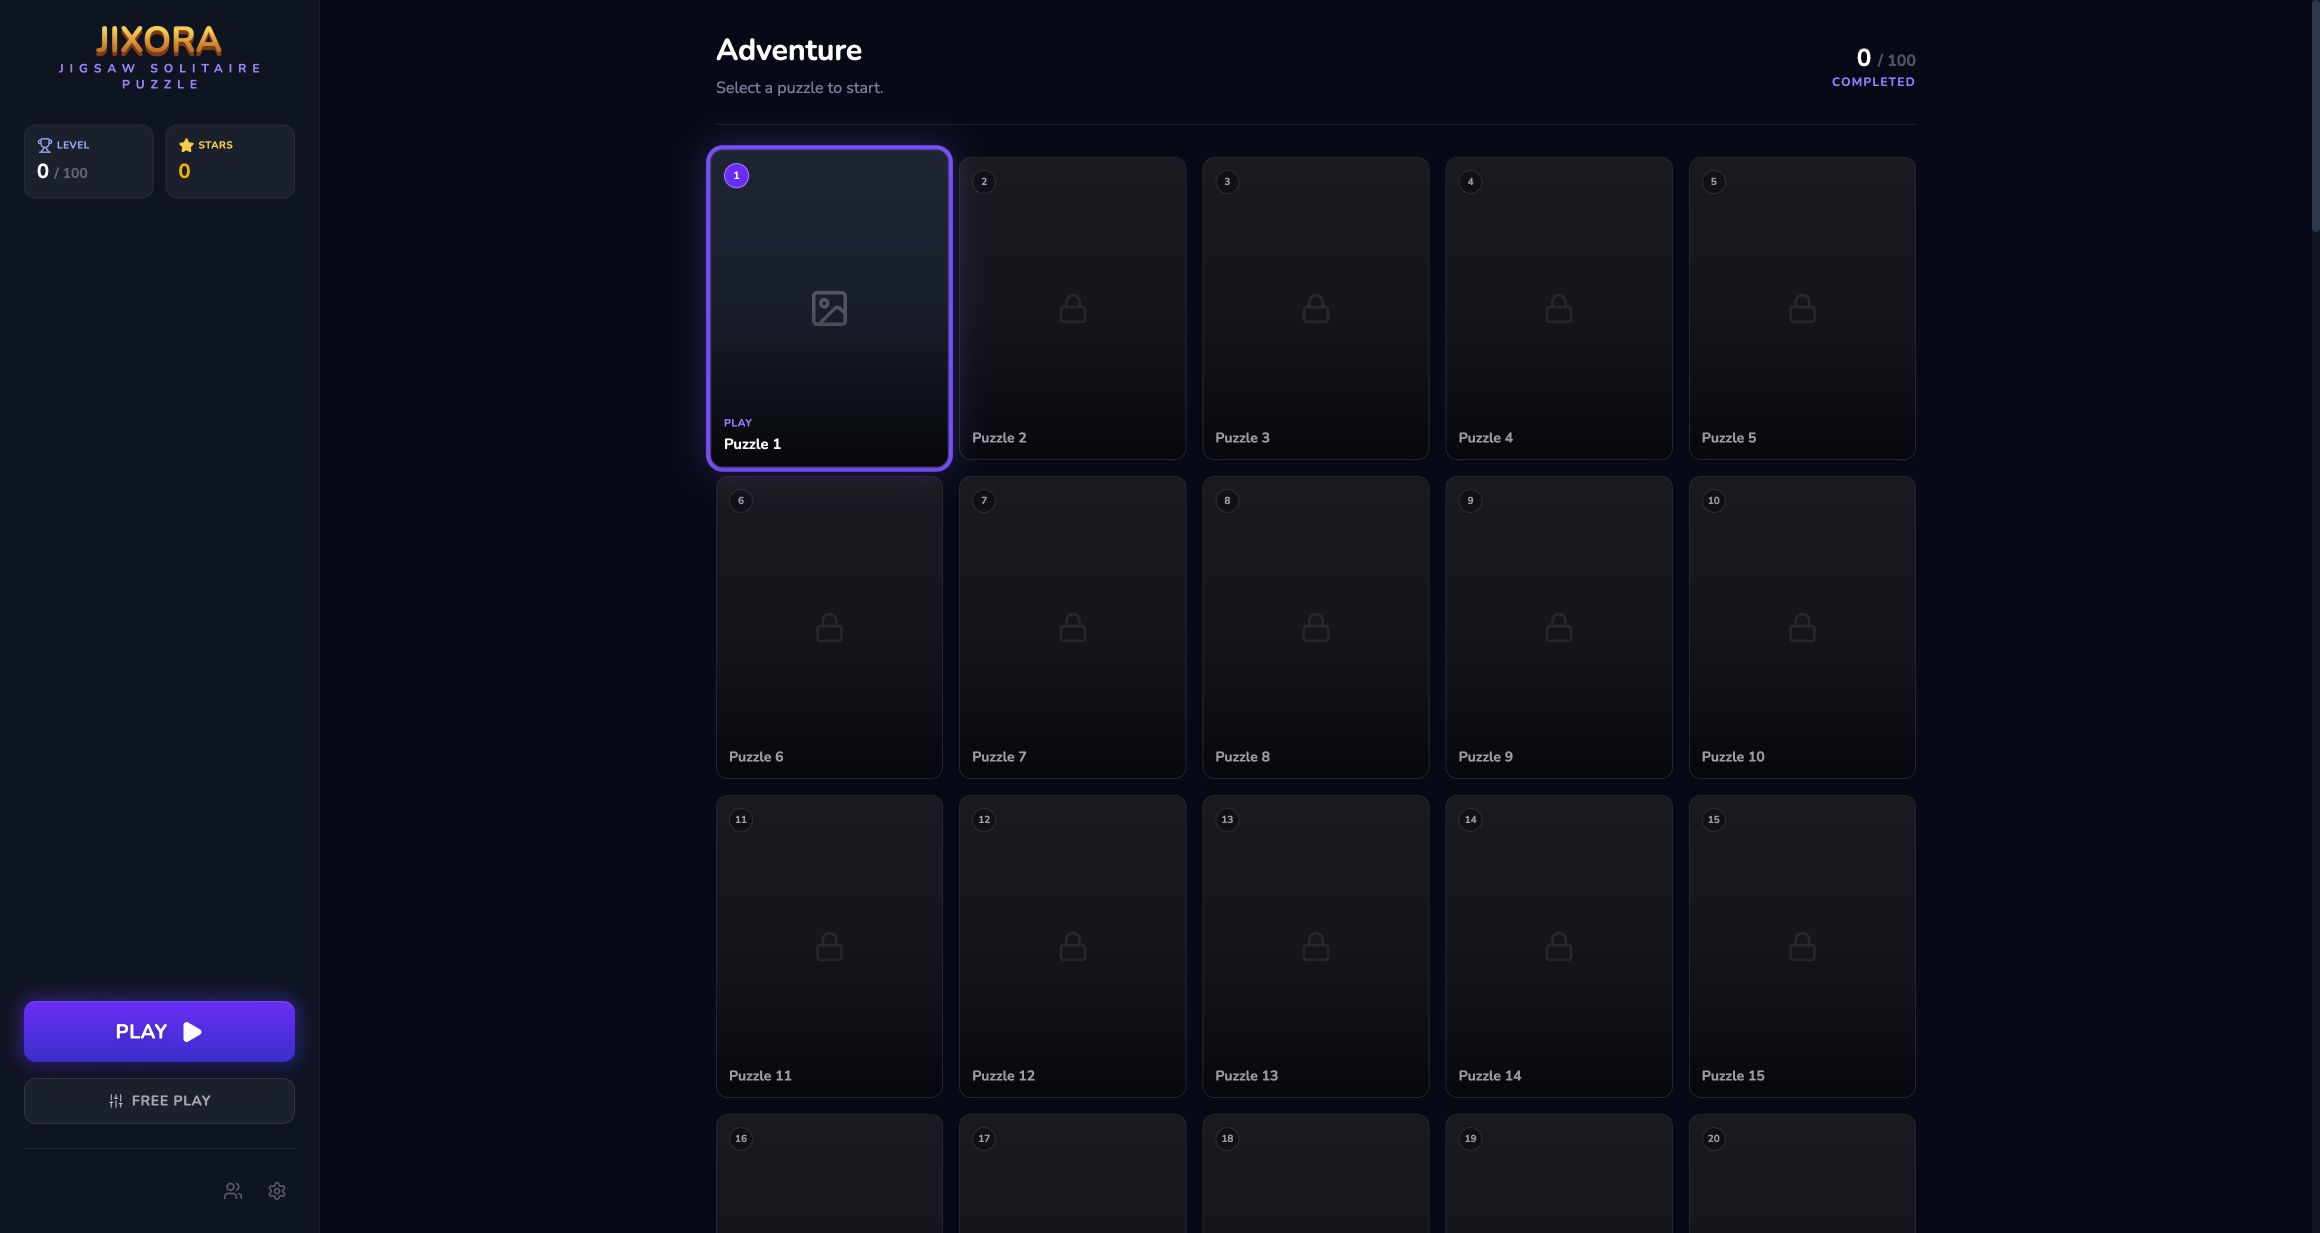This screenshot has width=2320, height=1233.
Task: Select the 'Puzzle 5' label
Action: pos(1728,438)
